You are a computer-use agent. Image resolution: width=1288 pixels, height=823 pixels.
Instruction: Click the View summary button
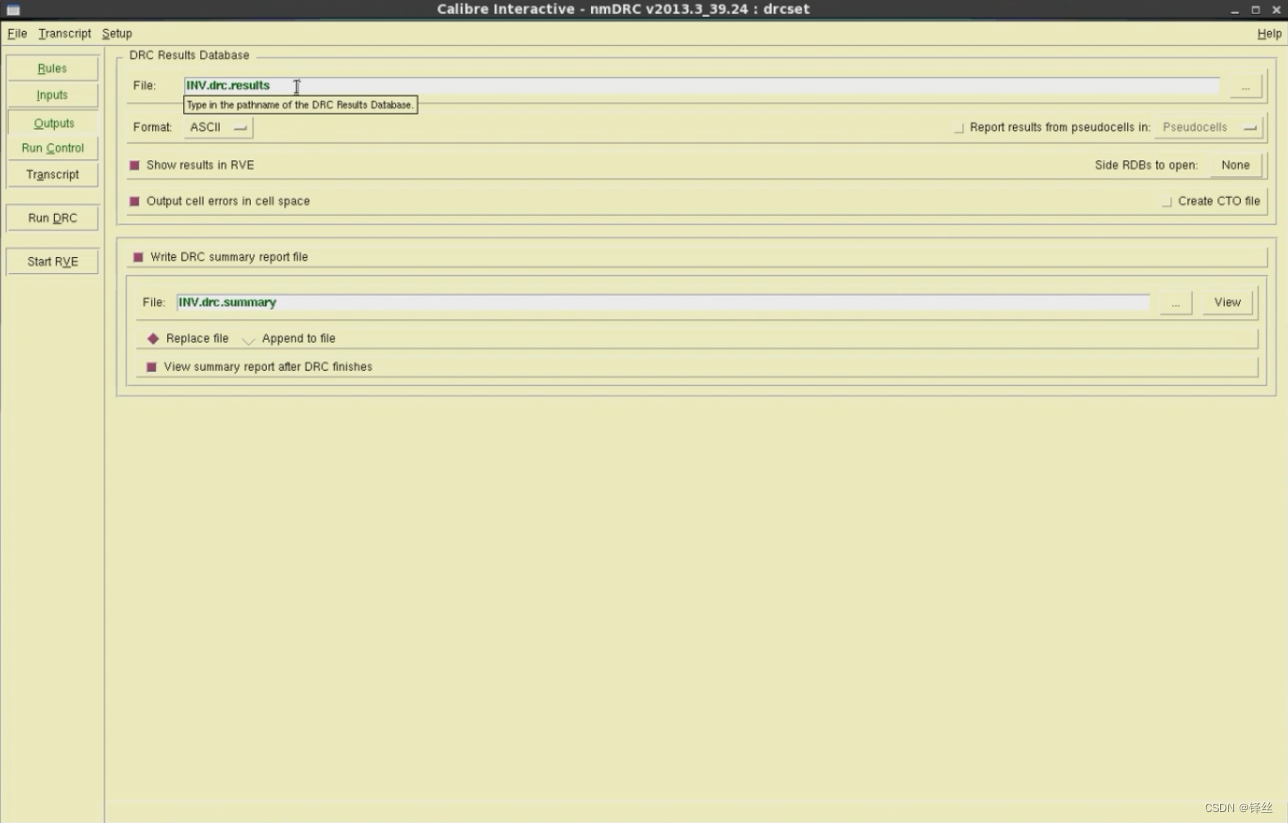1227,302
